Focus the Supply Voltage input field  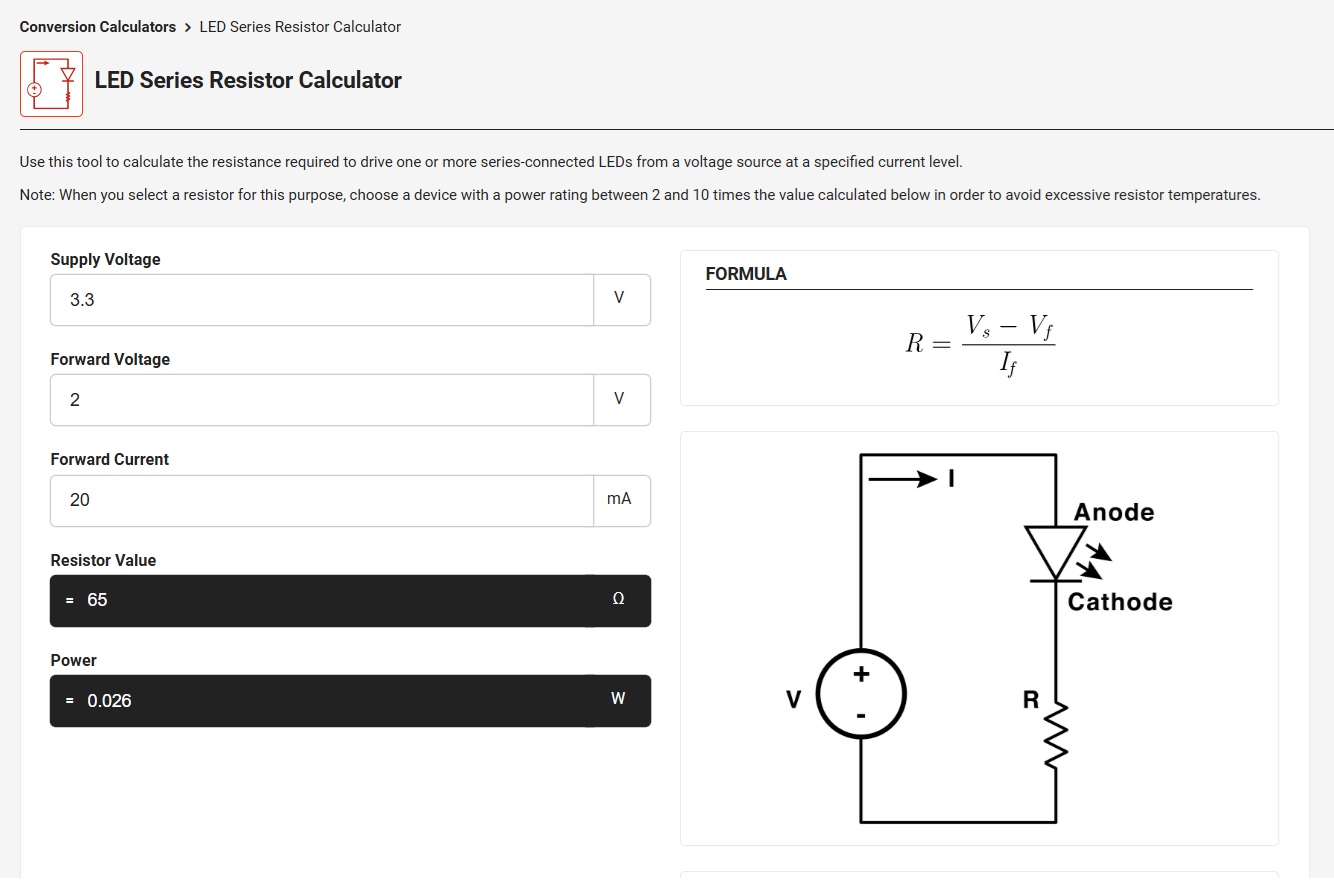tap(322, 300)
